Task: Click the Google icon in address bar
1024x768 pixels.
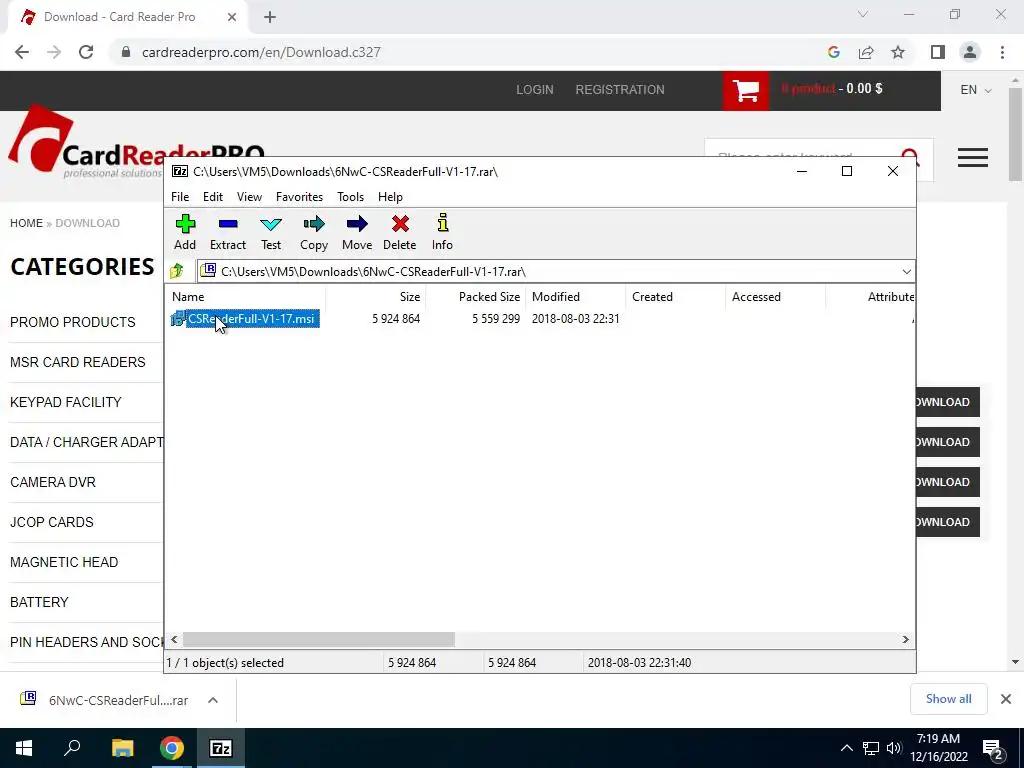Action: tap(833, 52)
